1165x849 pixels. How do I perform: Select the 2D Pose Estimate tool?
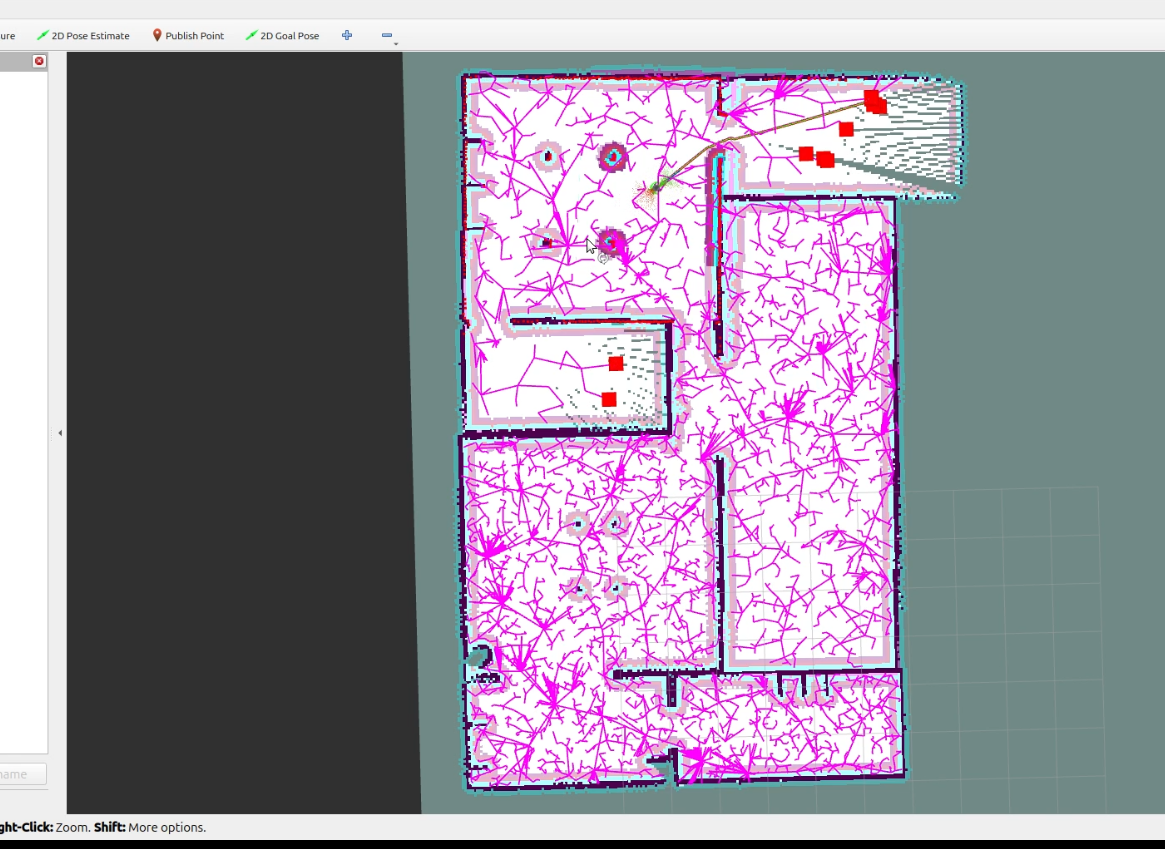point(83,36)
